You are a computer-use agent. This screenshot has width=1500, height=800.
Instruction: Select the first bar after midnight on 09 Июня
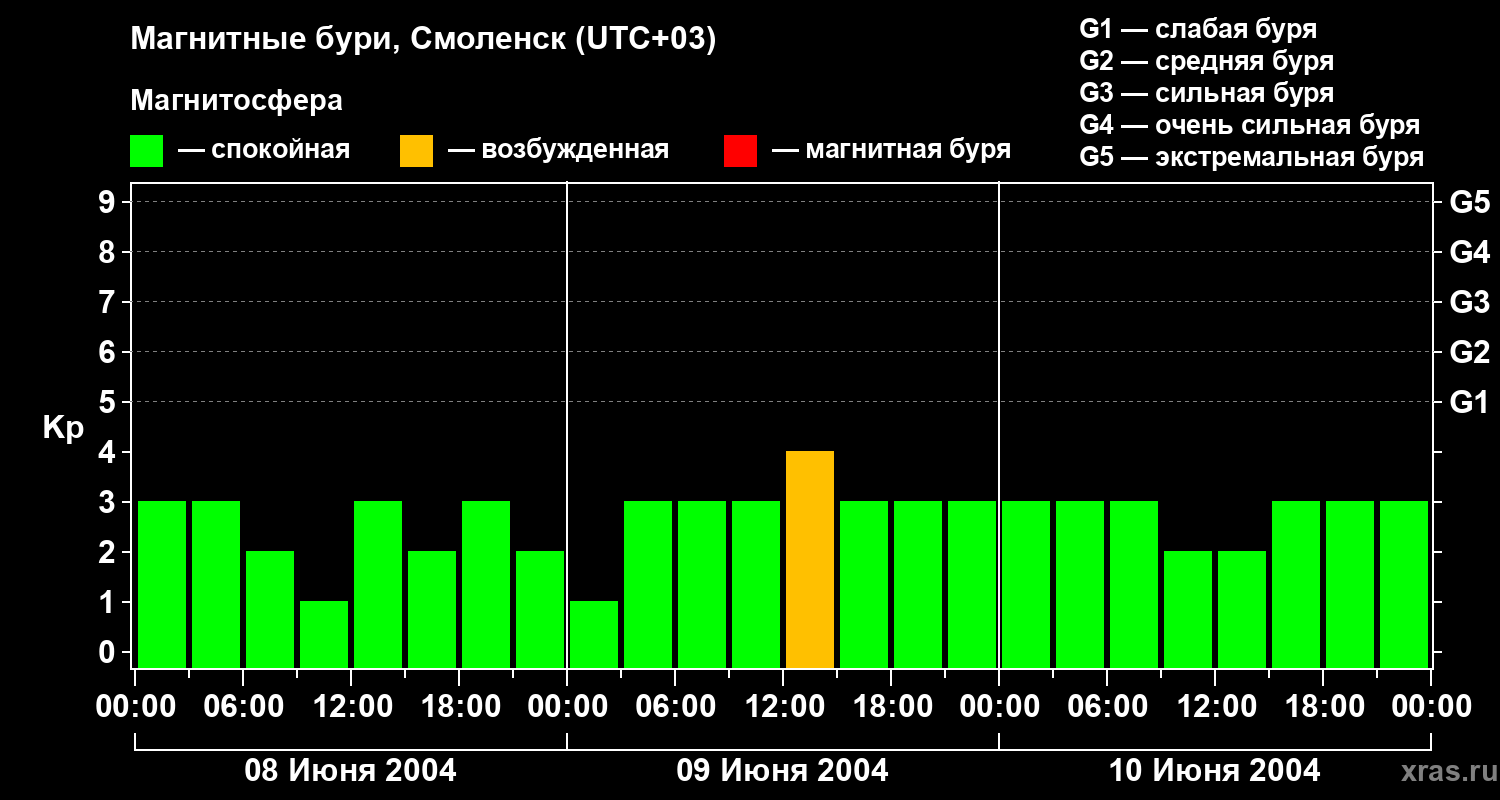tap(594, 635)
